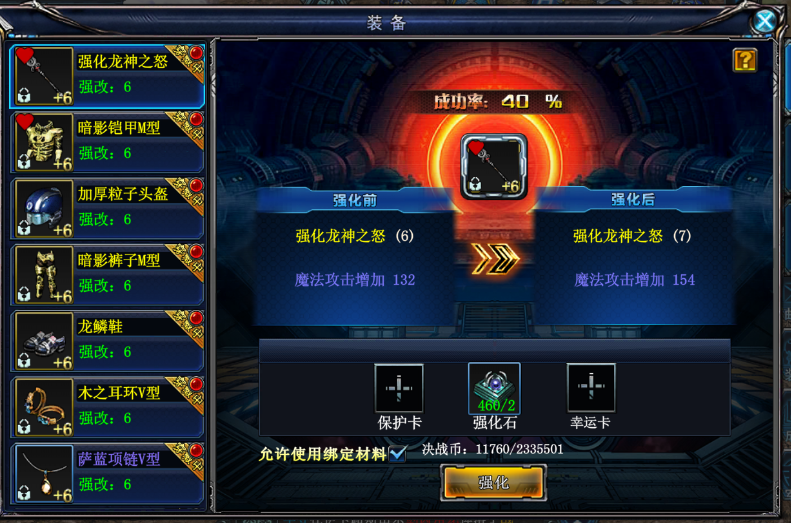Select the 龙鳞鞋 shoes icon

pyautogui.click(x=44, y=341)
